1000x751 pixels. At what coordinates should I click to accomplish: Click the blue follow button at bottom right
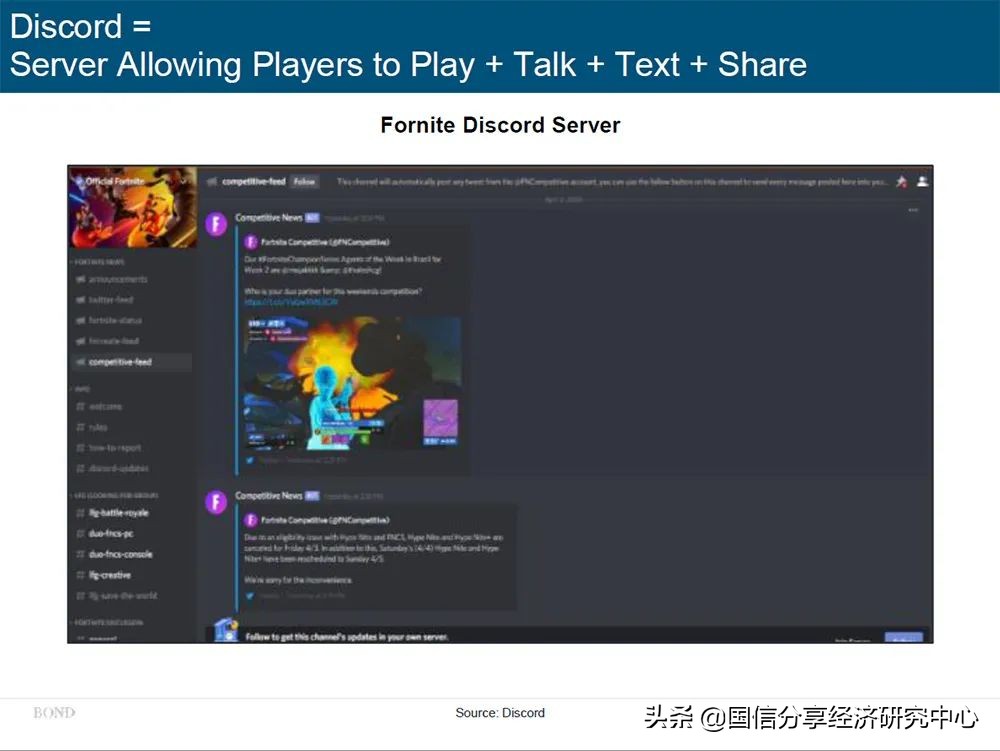(905, 637)
